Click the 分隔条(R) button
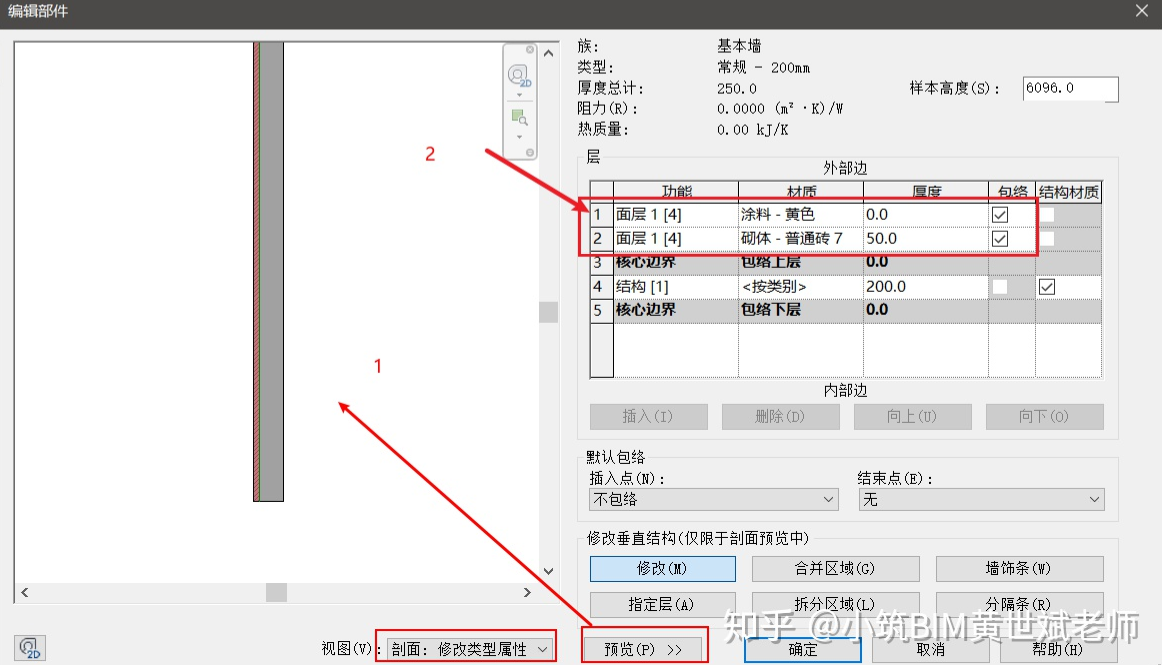The width and height of the screenshot is (1162, 665). pos(1019,604)
